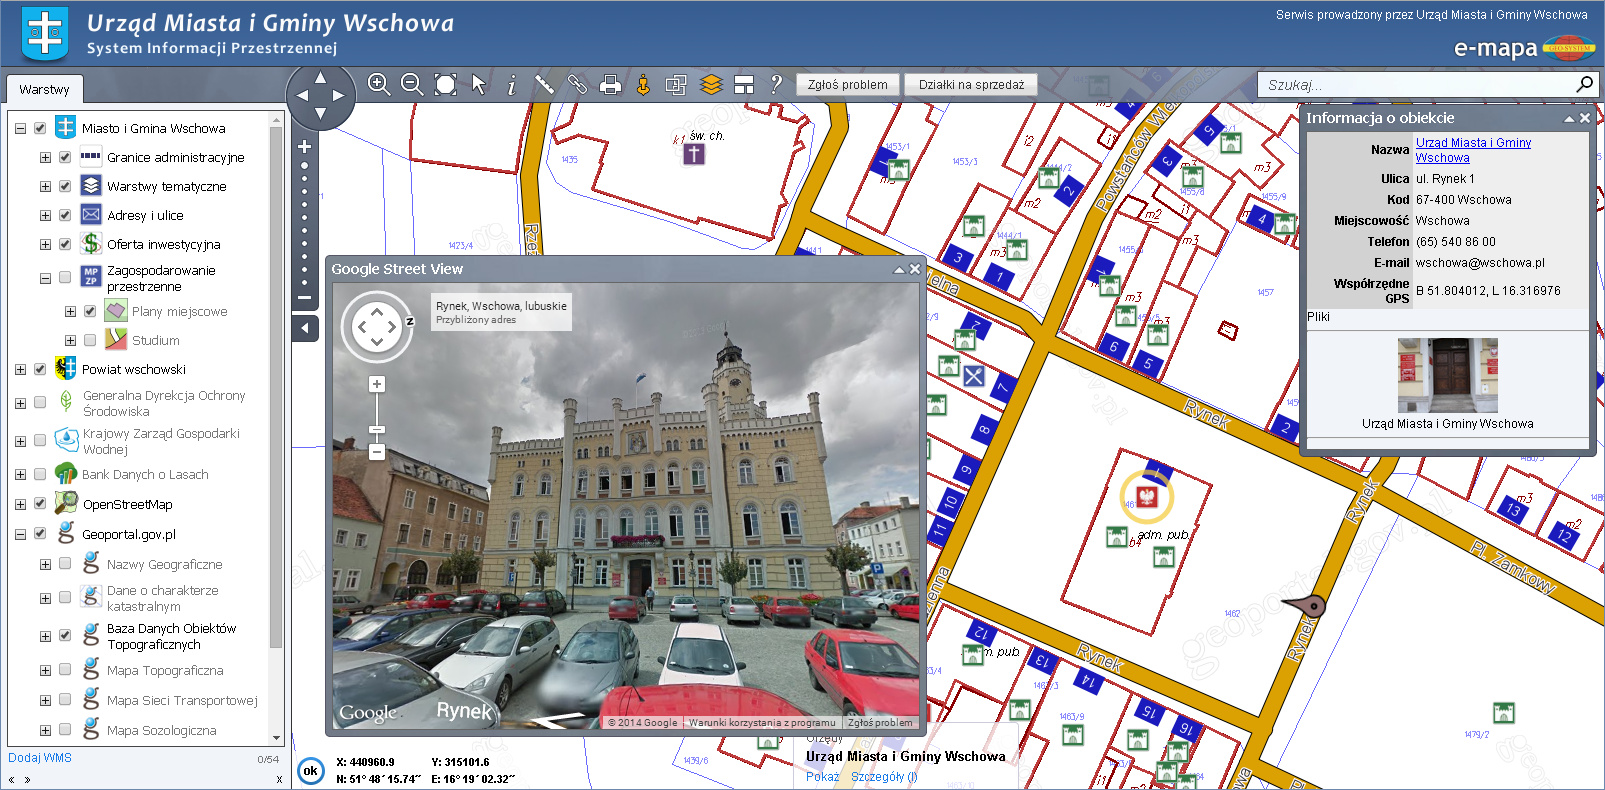Select Mapa Sozologiczna layer item
1605x790 pixels.
[x=162, y=730]
